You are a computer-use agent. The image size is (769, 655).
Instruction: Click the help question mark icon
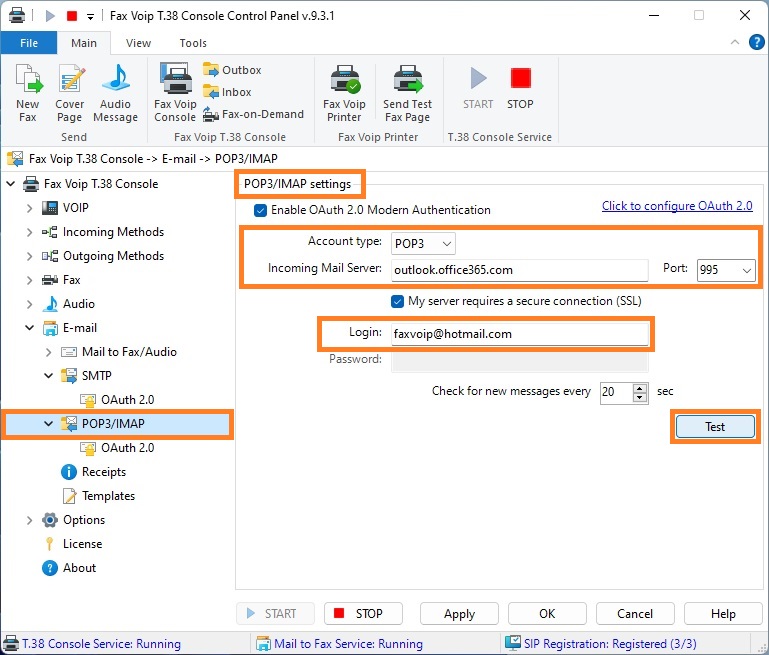click(x=756, y=42)
